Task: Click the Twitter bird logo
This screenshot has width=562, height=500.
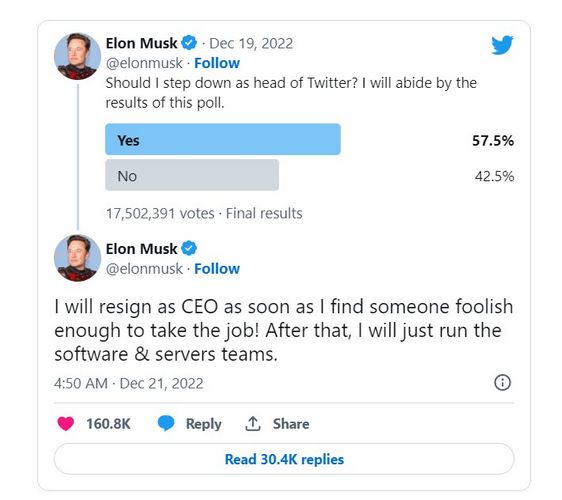Action: pos(502,45)
